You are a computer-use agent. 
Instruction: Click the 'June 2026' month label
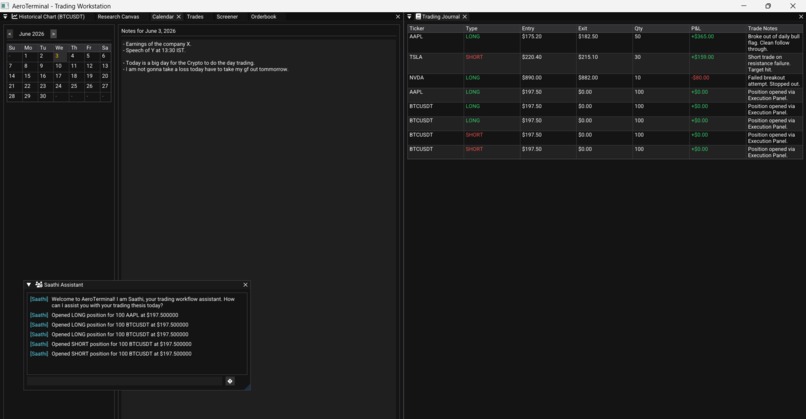(x=31, y=33)
